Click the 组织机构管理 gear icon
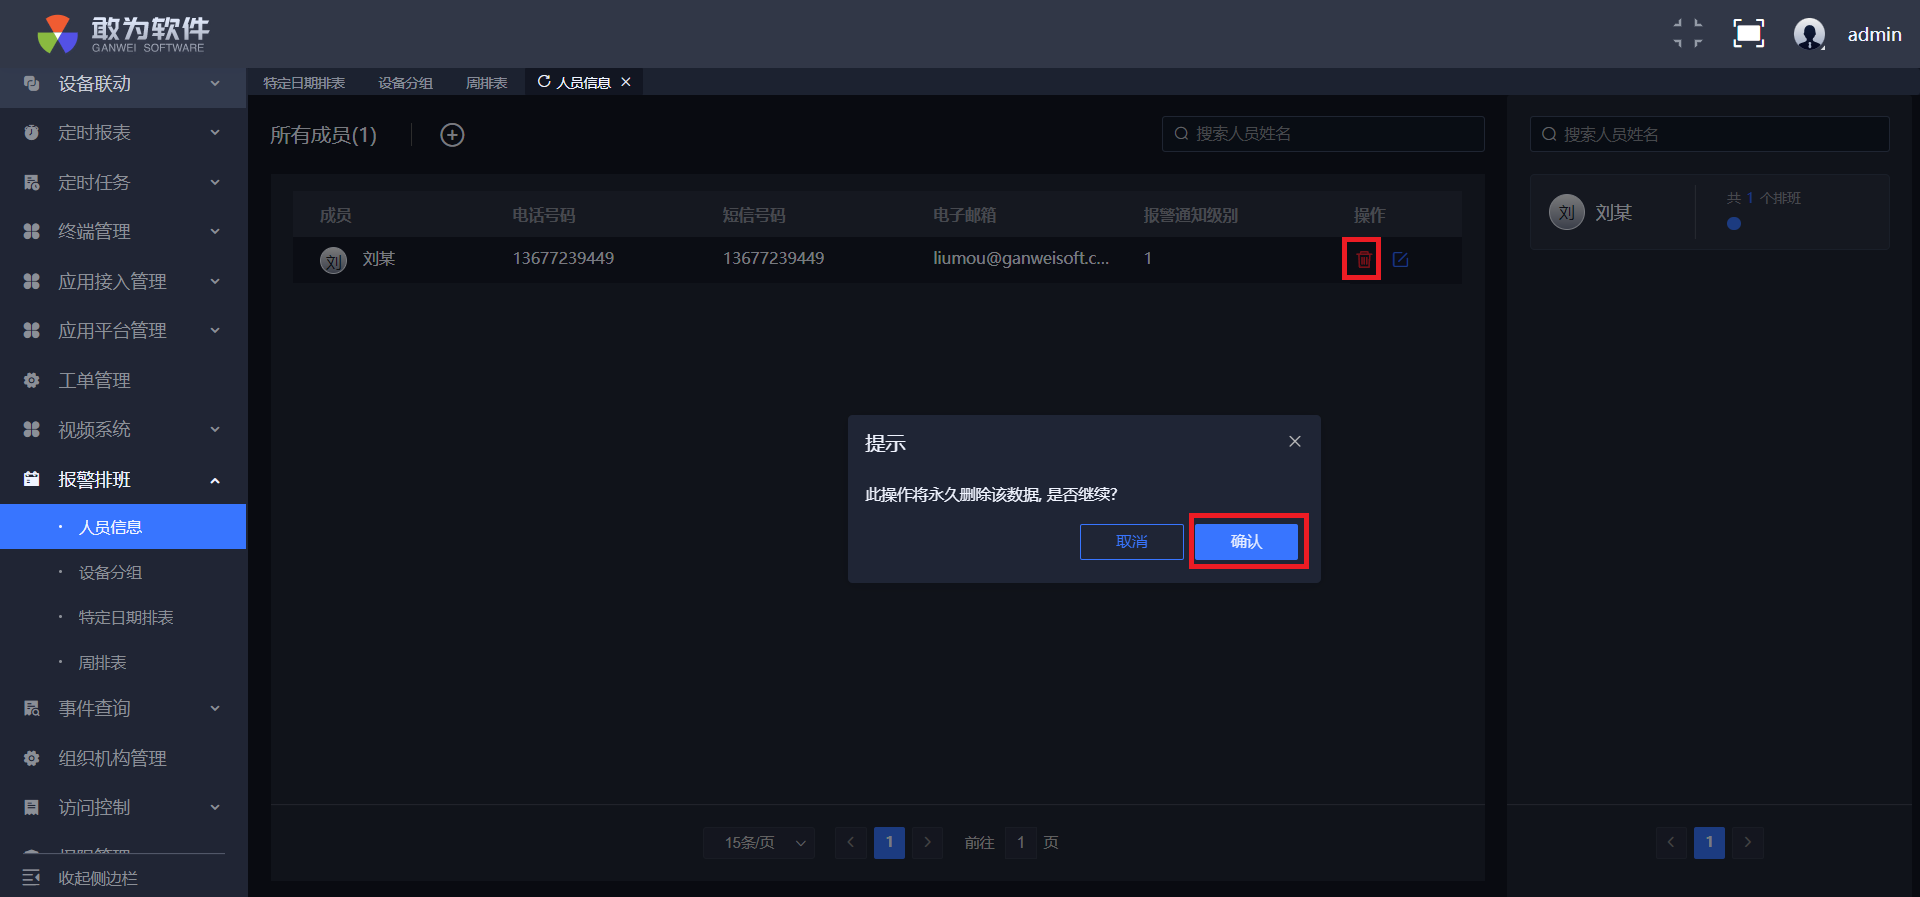The width and height of the screenshot is (1920, 897). (x=31, y=759)
